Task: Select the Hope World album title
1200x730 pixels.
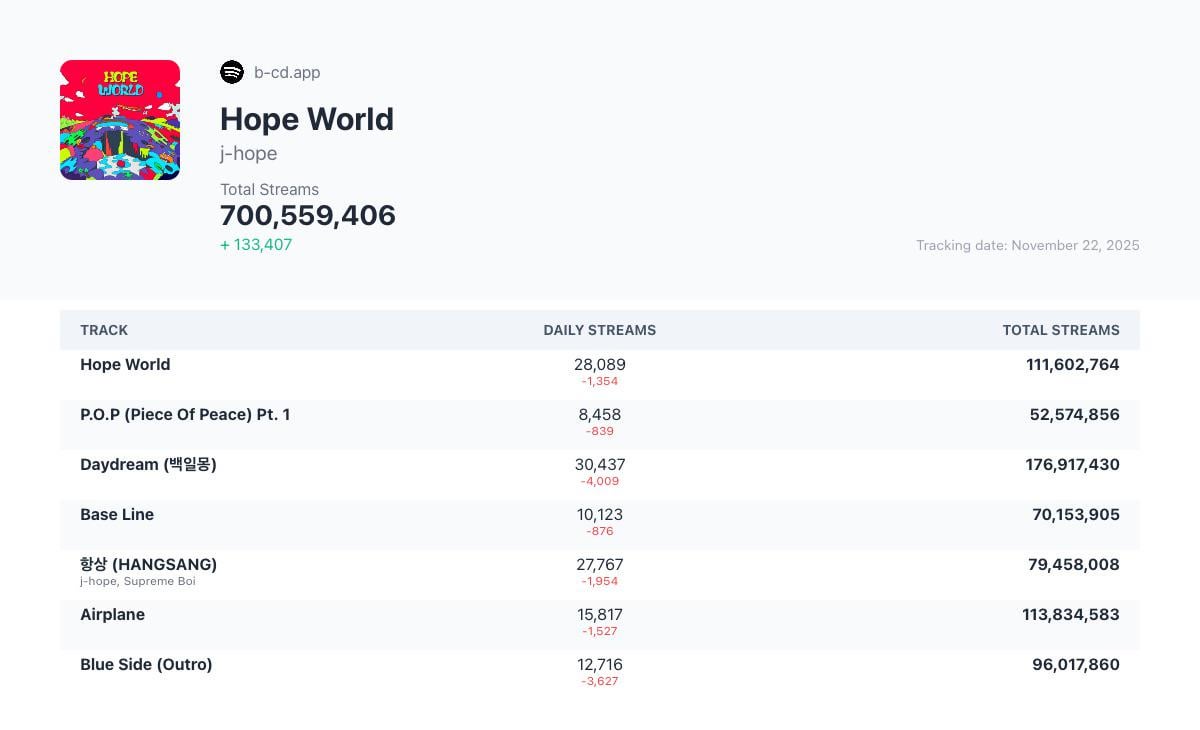Action: [x=307, y=119]
